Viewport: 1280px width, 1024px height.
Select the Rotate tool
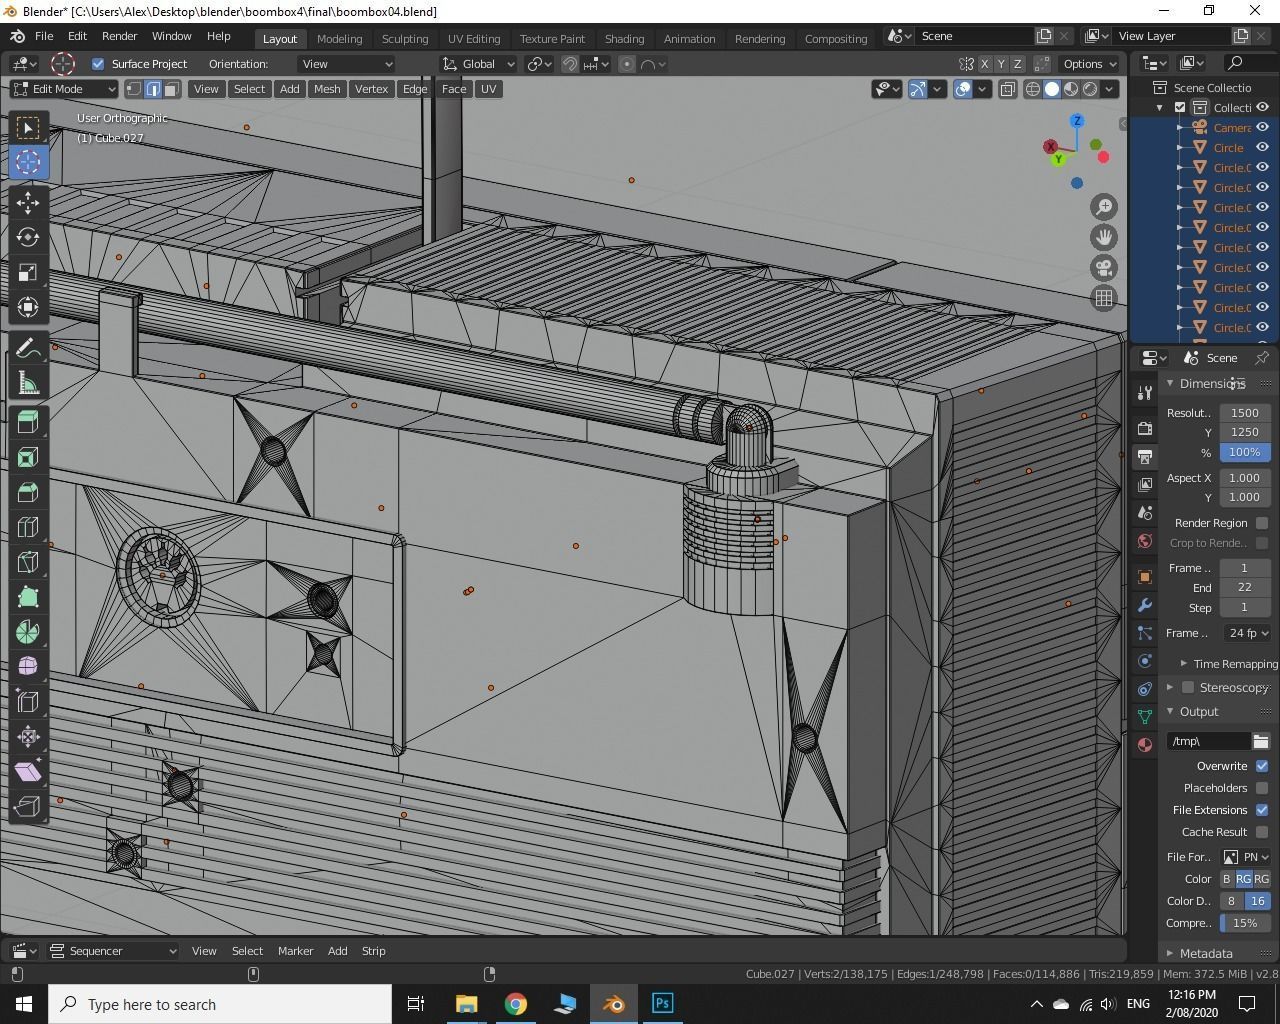click(28, 238)
